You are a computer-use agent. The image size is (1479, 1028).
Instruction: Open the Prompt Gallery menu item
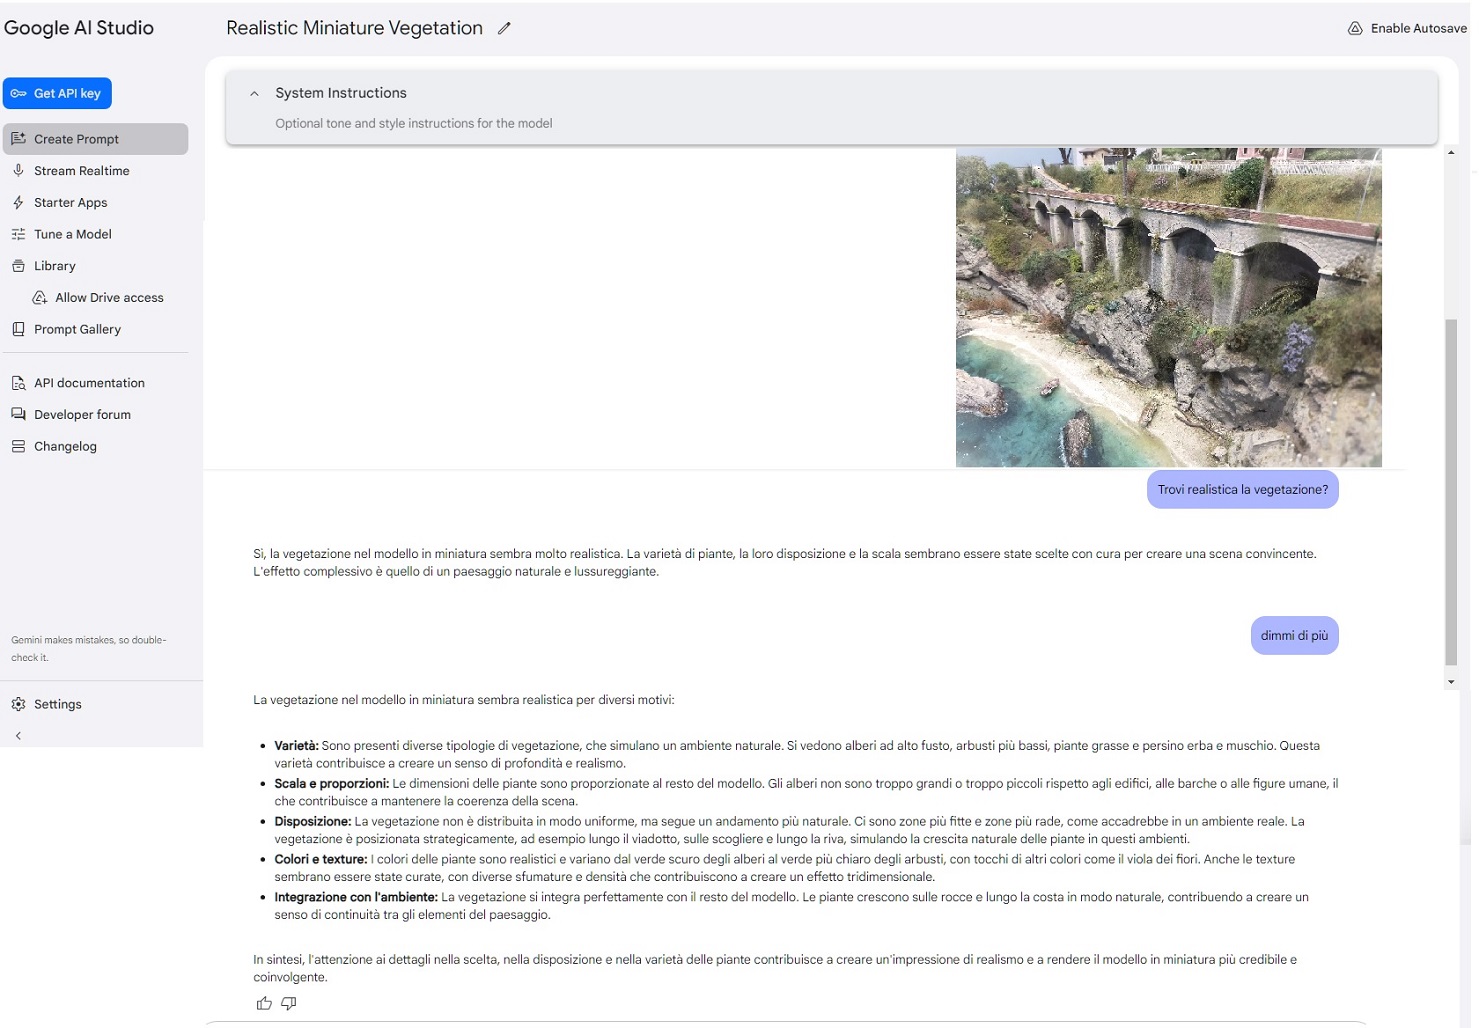(x=77, y=329)
